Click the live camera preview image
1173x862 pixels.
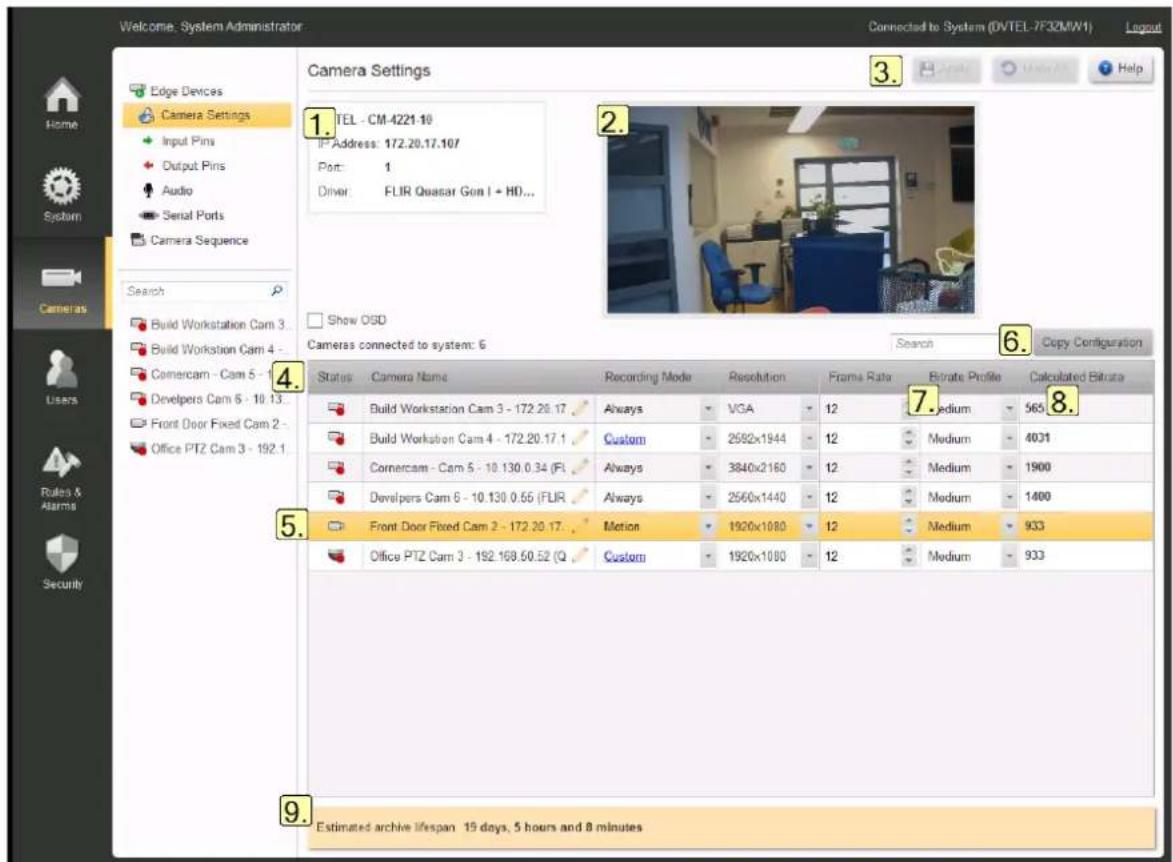click(x=791, y=210)
